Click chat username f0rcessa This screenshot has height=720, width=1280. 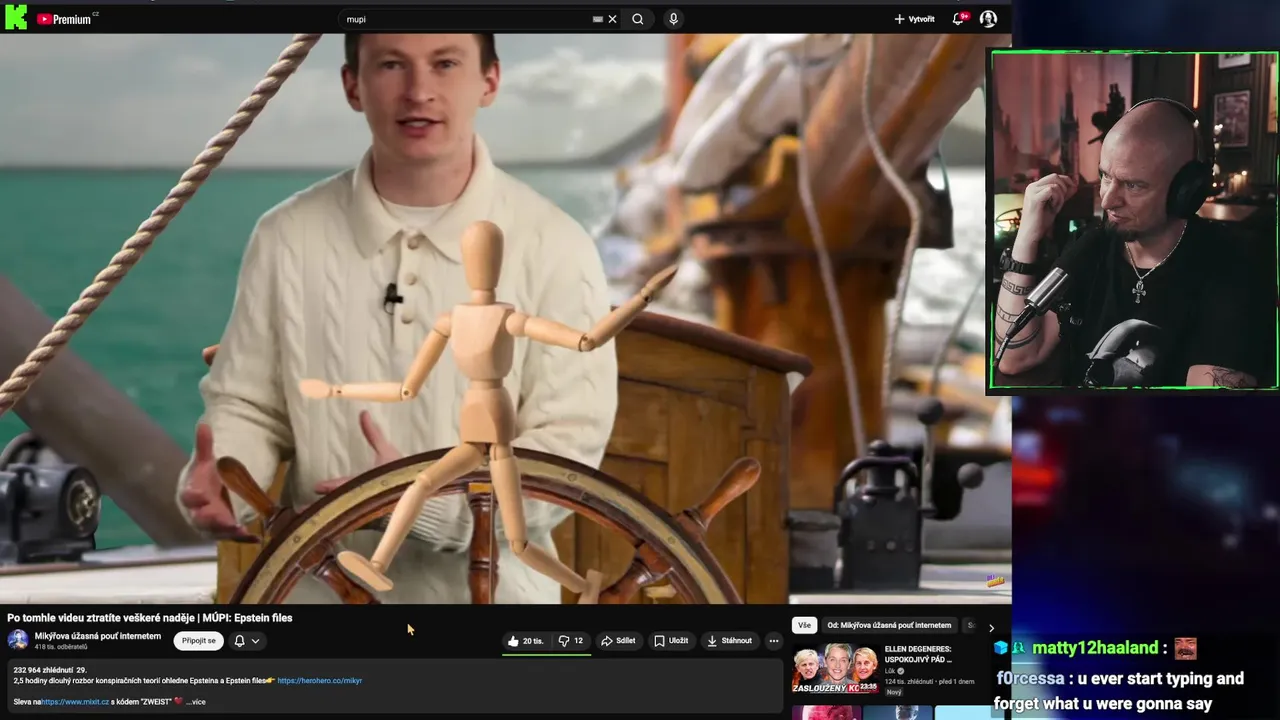pyautogui.click(x=1029, y=678)
